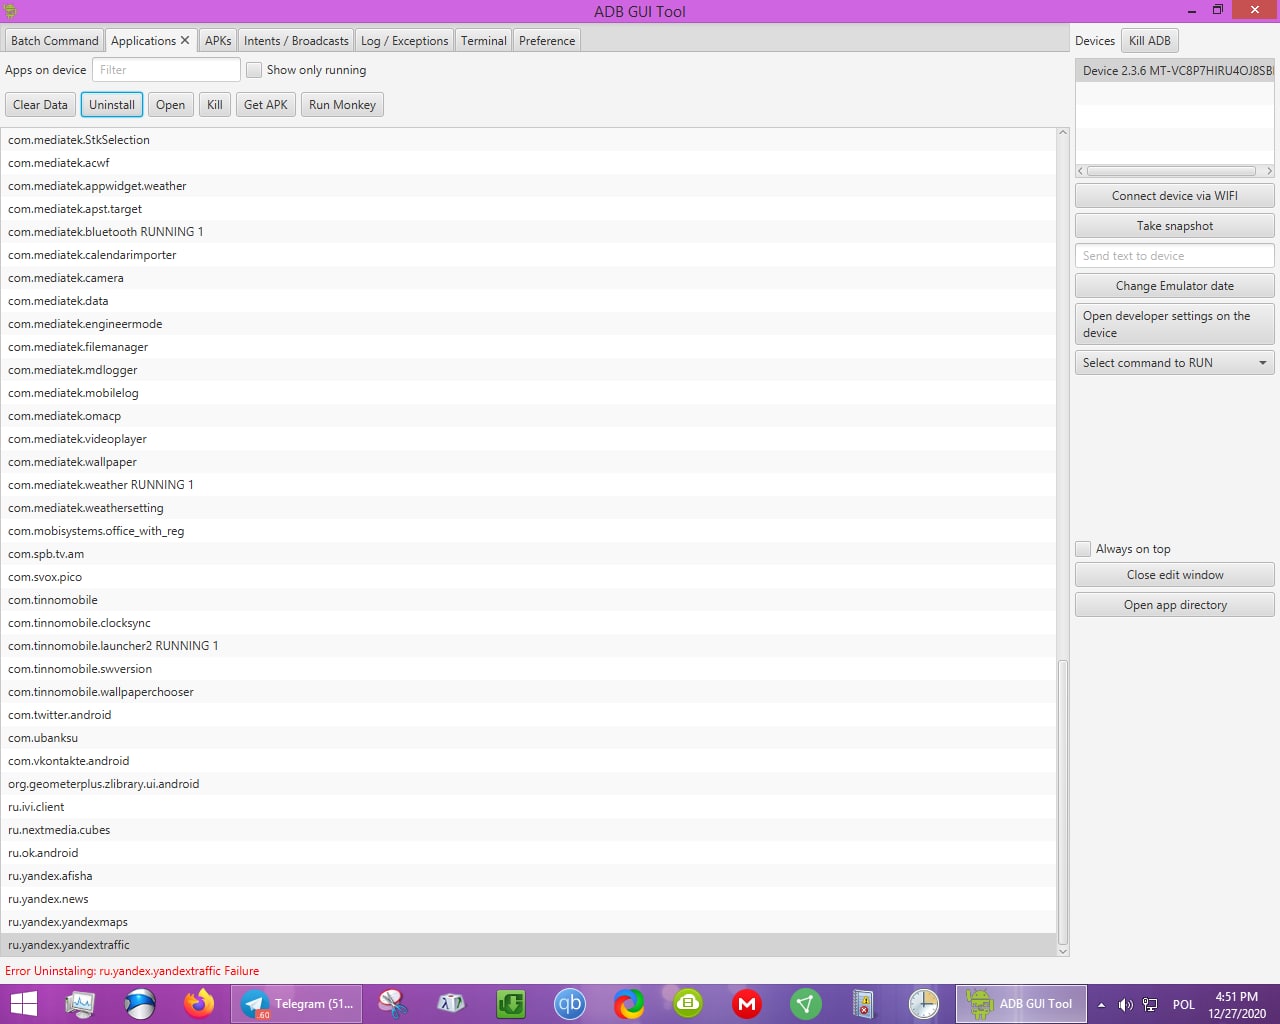This screenshot has width=1280, height=1024.
Task: Select ru.yandex.yandextraffic highlighted row
Action: coord(528,945)
